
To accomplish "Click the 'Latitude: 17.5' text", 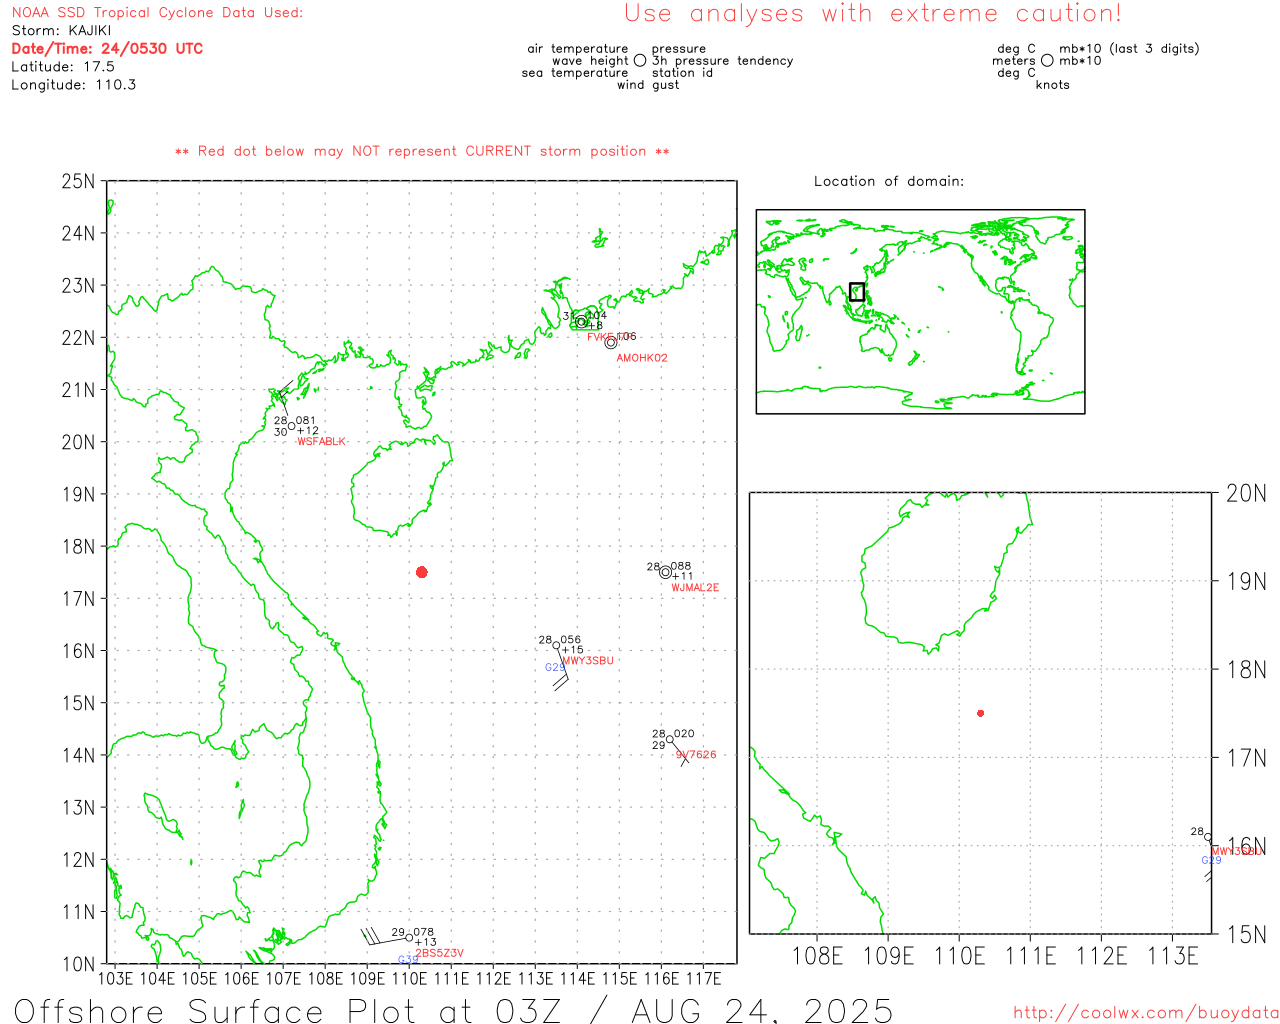I will tap(63, 67).
